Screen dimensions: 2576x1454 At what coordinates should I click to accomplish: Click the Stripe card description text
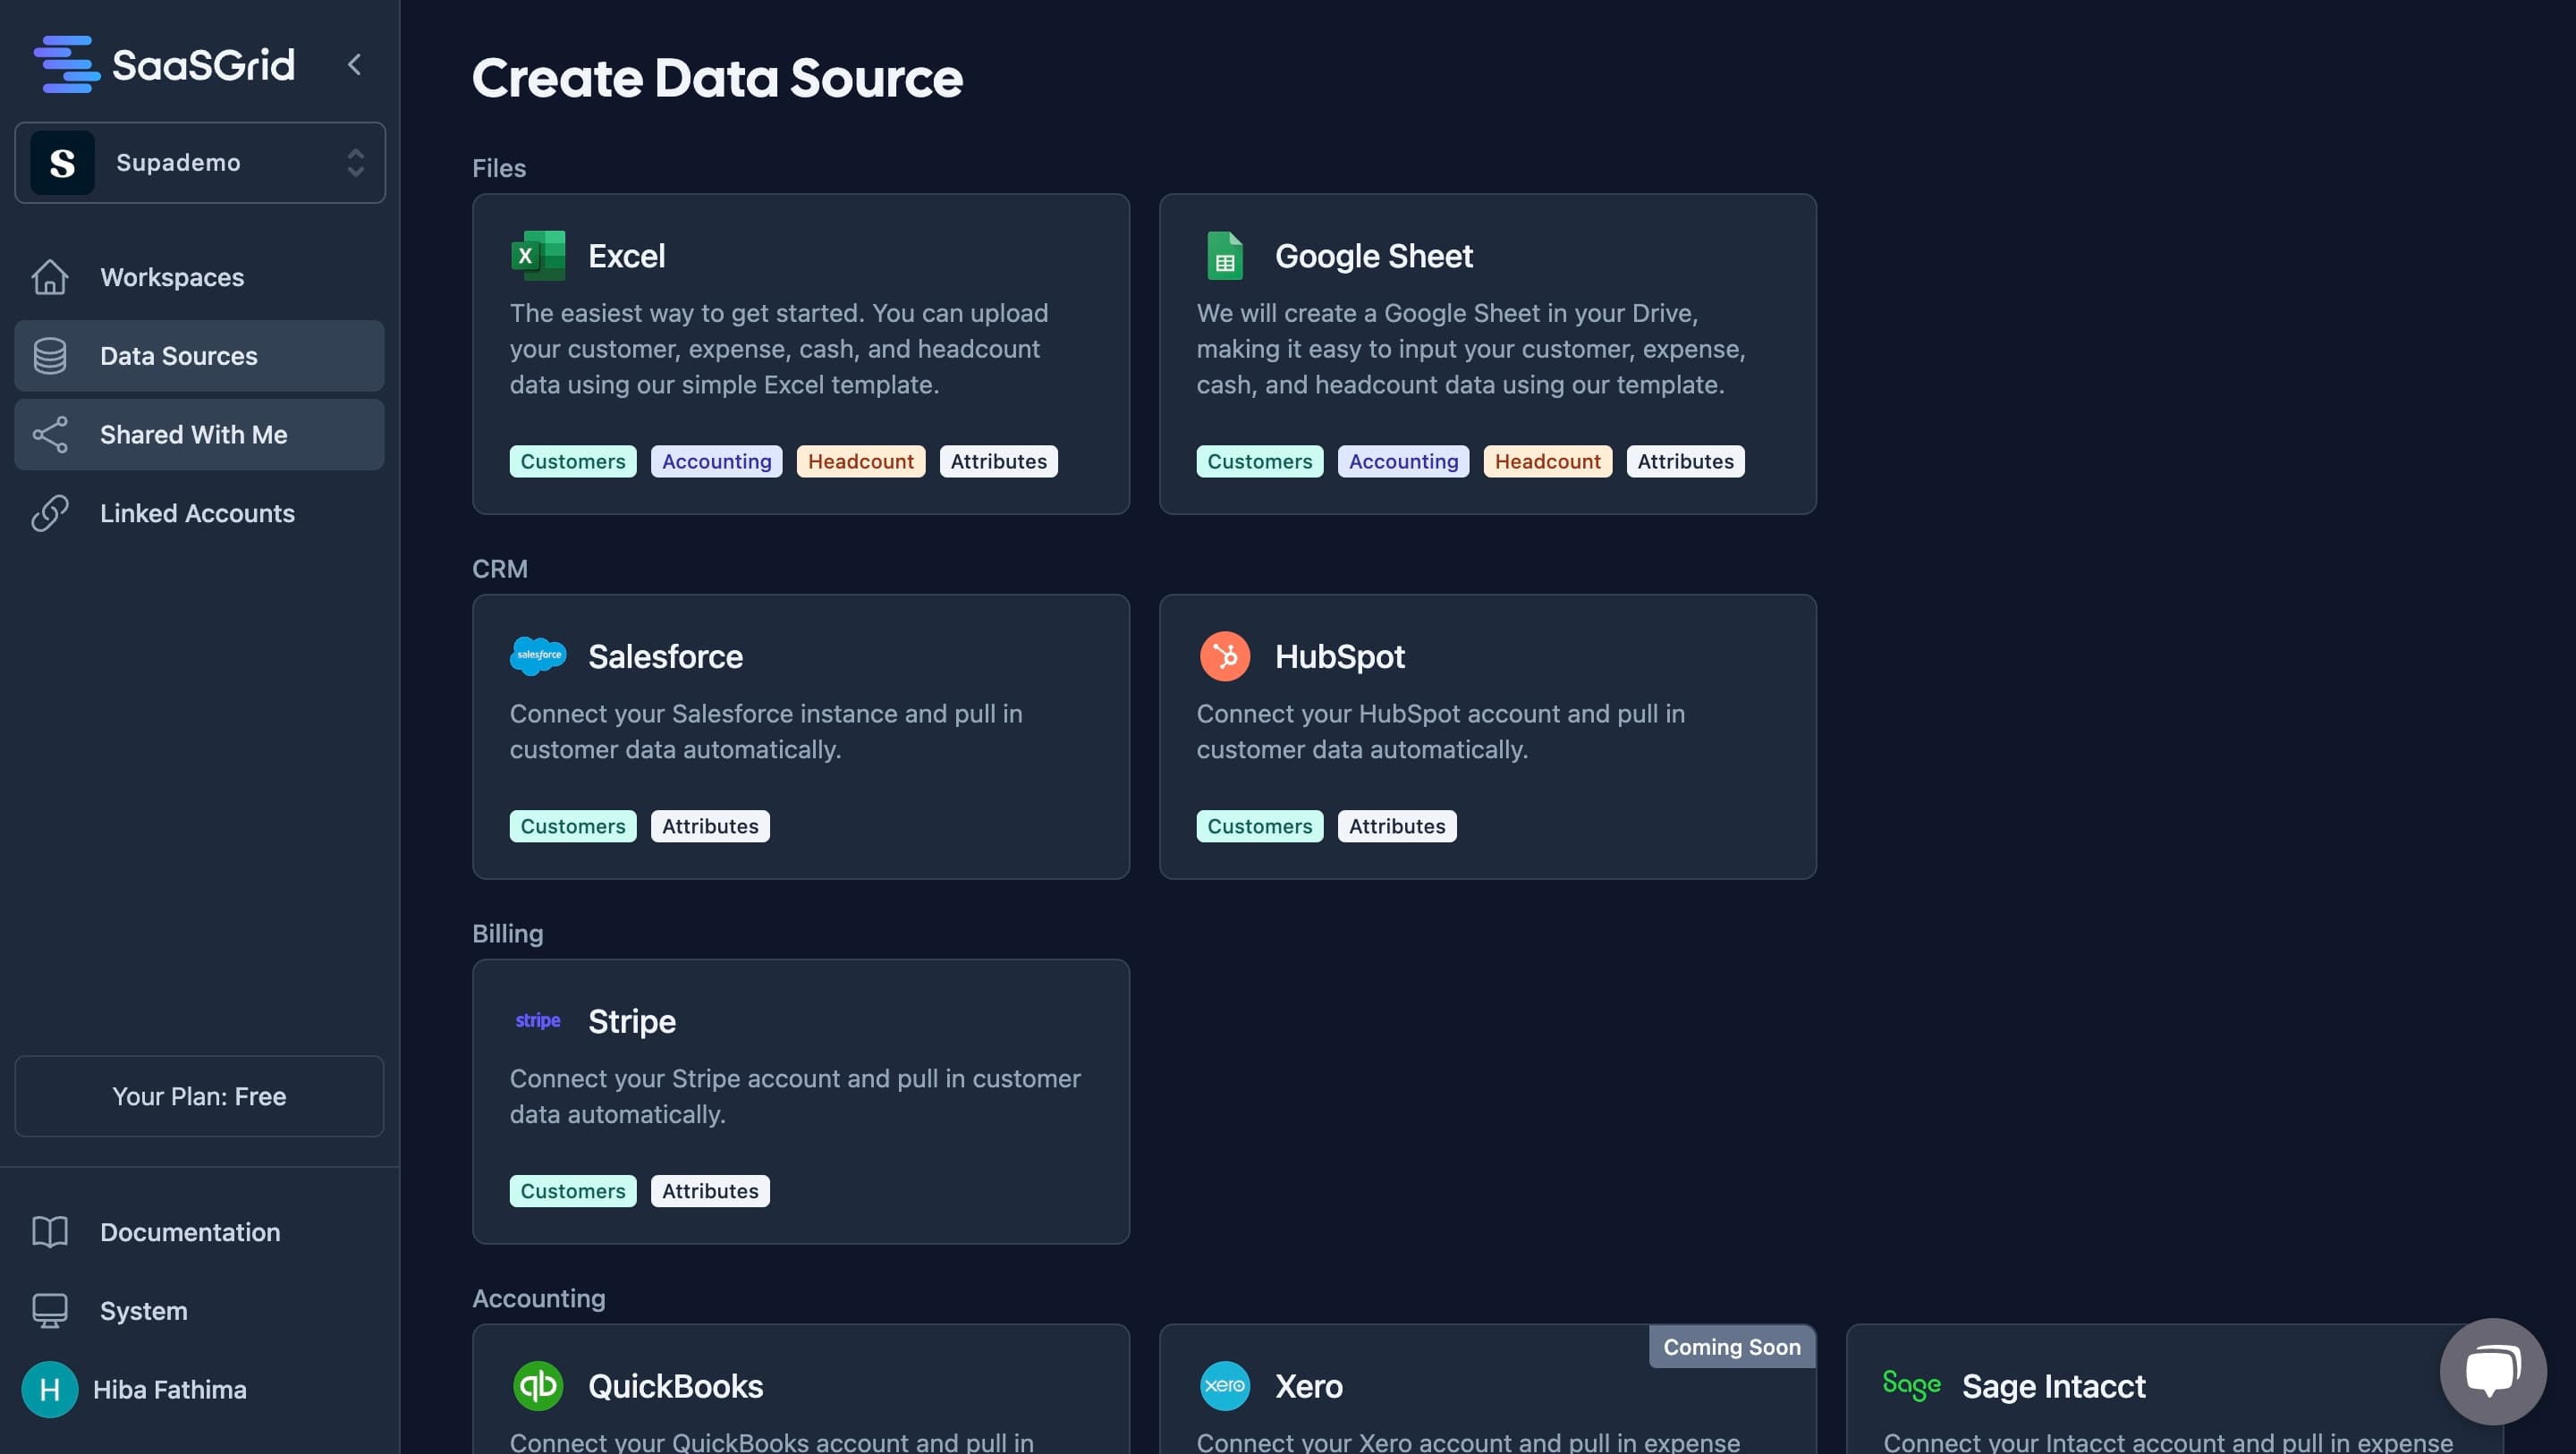[795, 1097]
